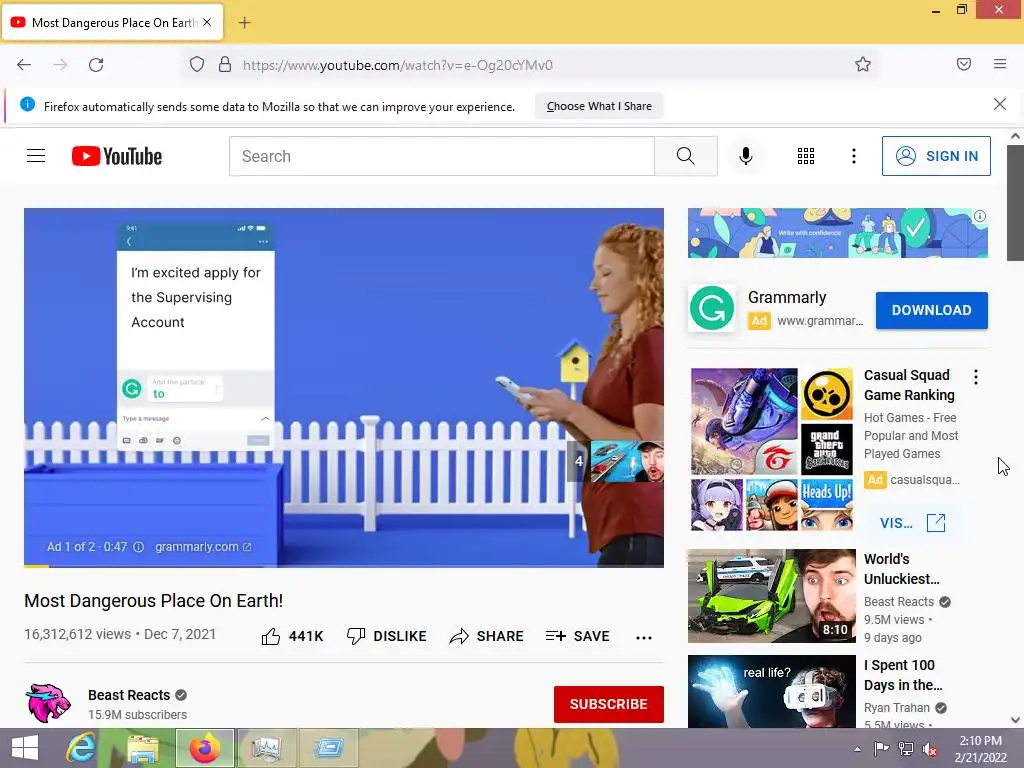The width and height of the screenshot is (1024, 768).
Task: Dismiss the Firefox data notification
Action: [x=1000, y=104]
